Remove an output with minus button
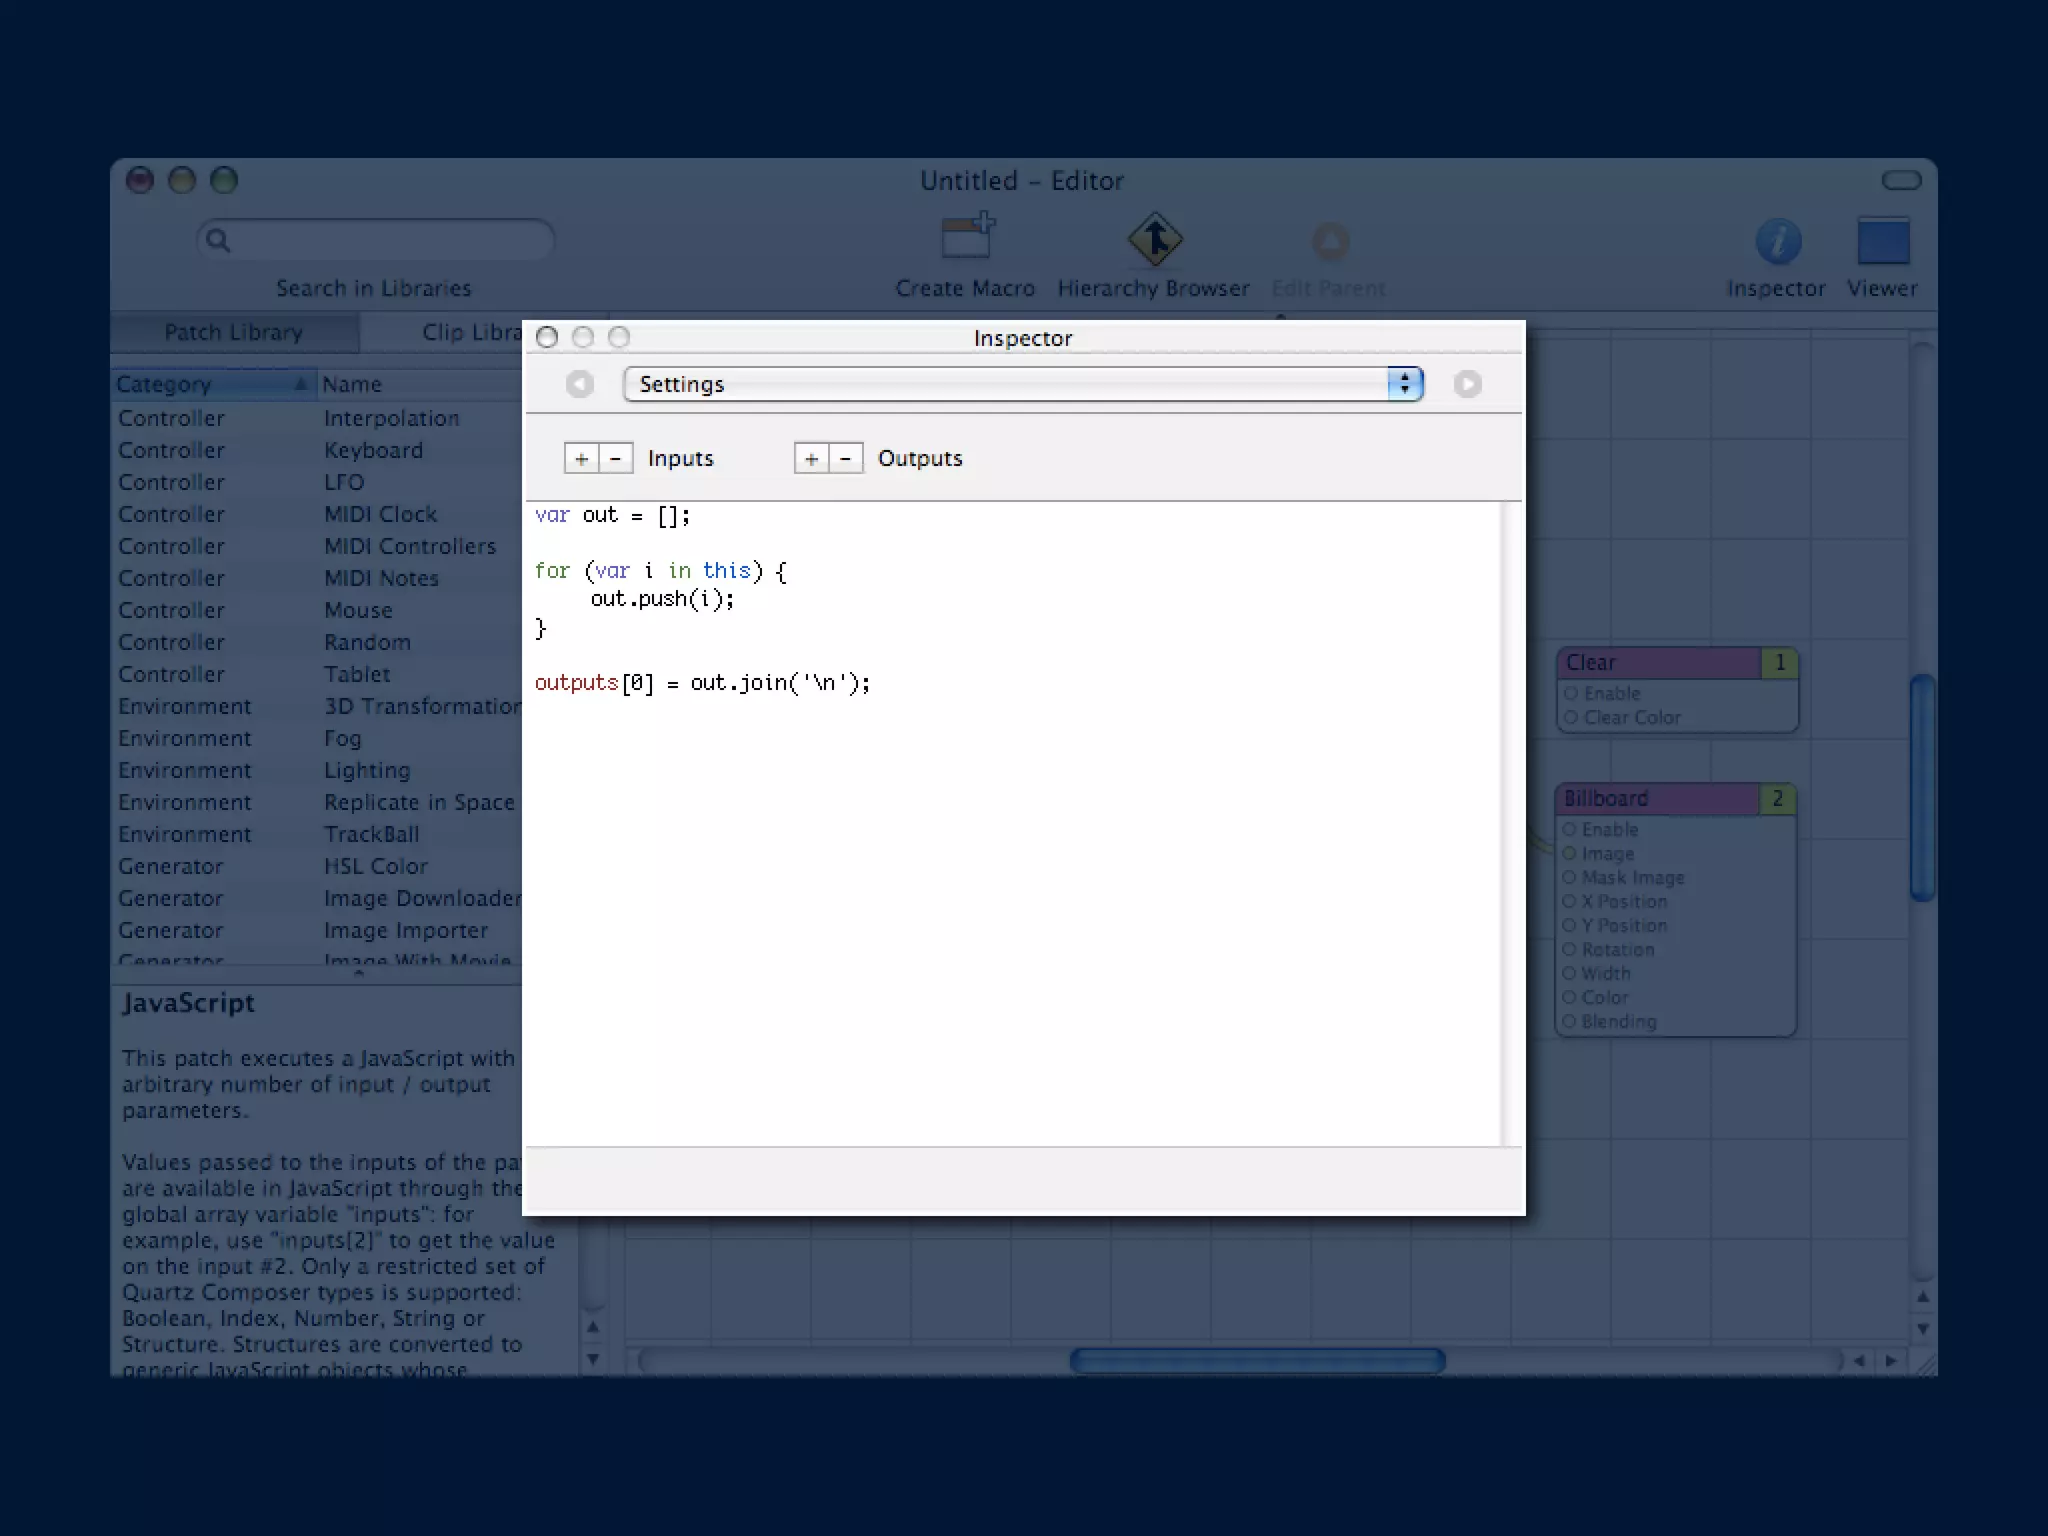 click(845, 458)
